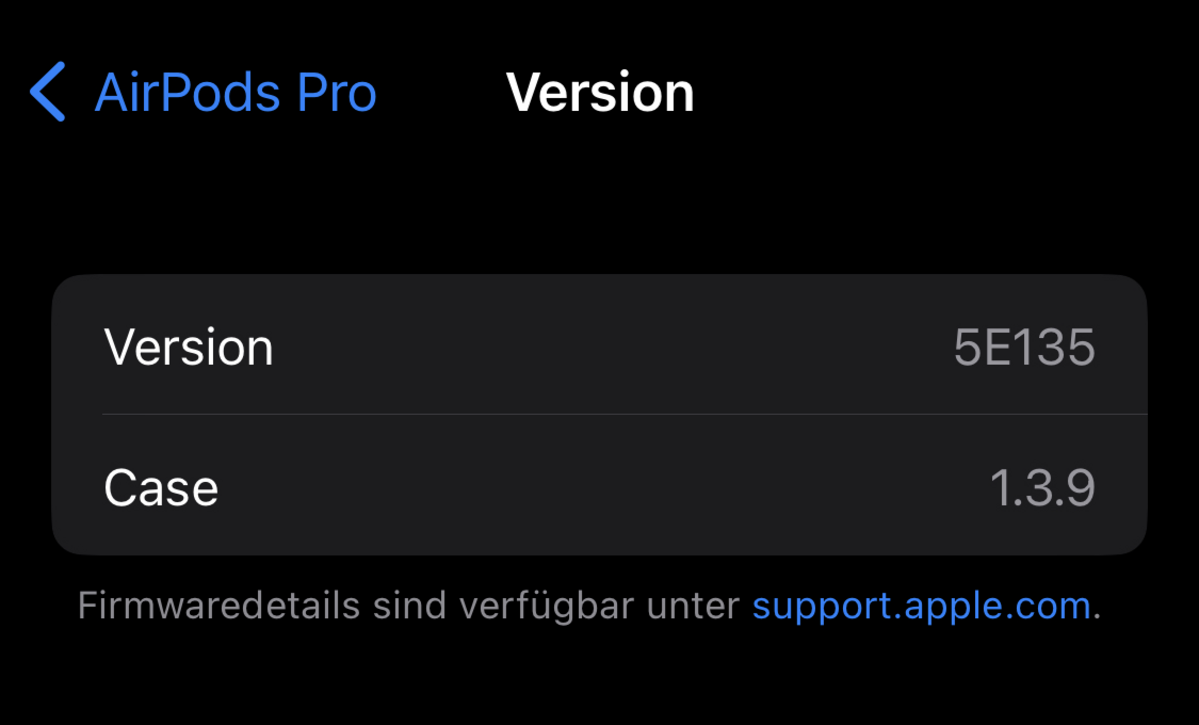This screenshot has width=1199, height=725.
Task: Tap the divider line between Version and Case
Action: tap(625, 415)
